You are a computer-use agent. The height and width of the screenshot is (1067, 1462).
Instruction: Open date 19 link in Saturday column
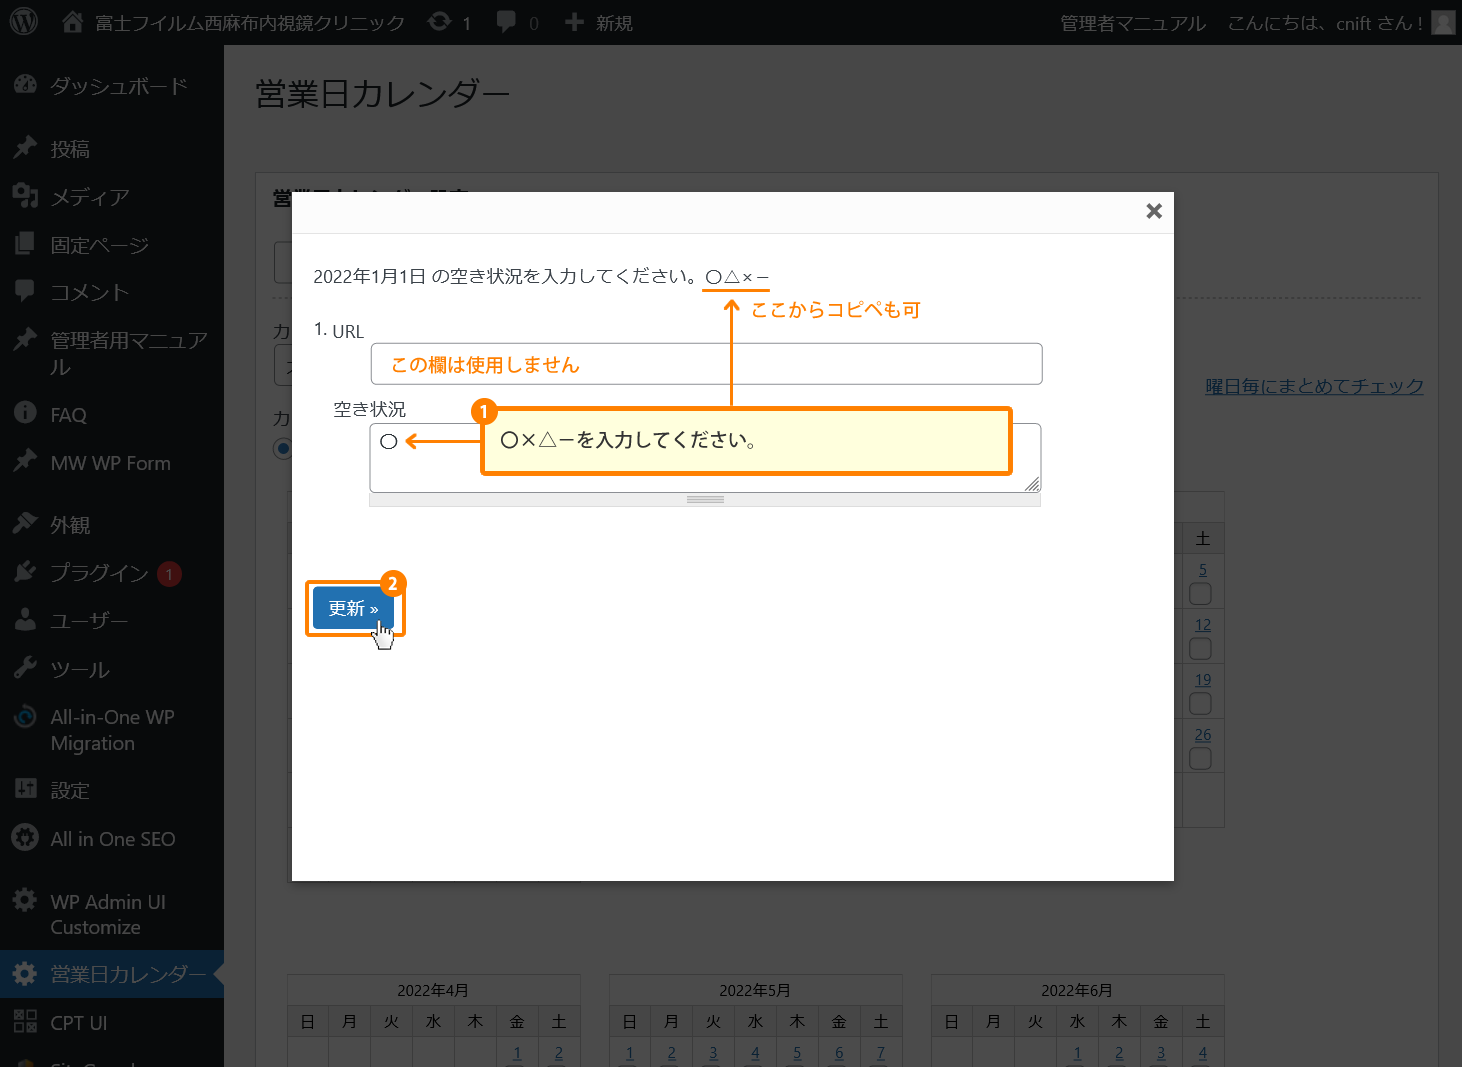point(1203,680)
